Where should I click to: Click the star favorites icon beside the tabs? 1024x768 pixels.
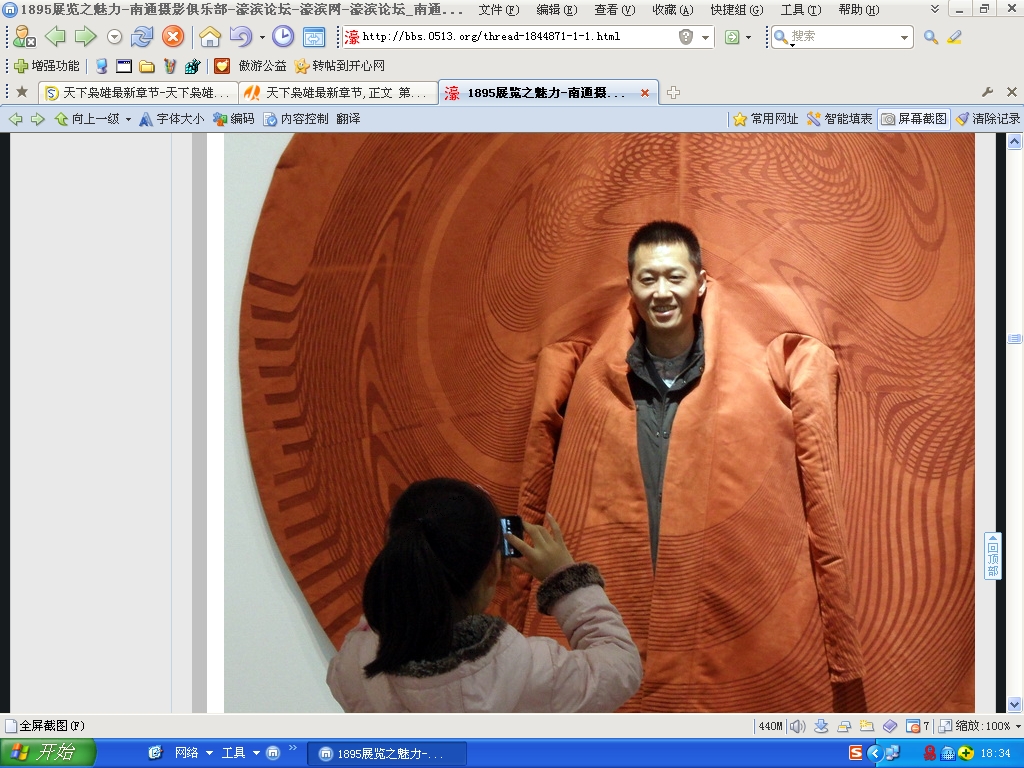click(22, 92)
